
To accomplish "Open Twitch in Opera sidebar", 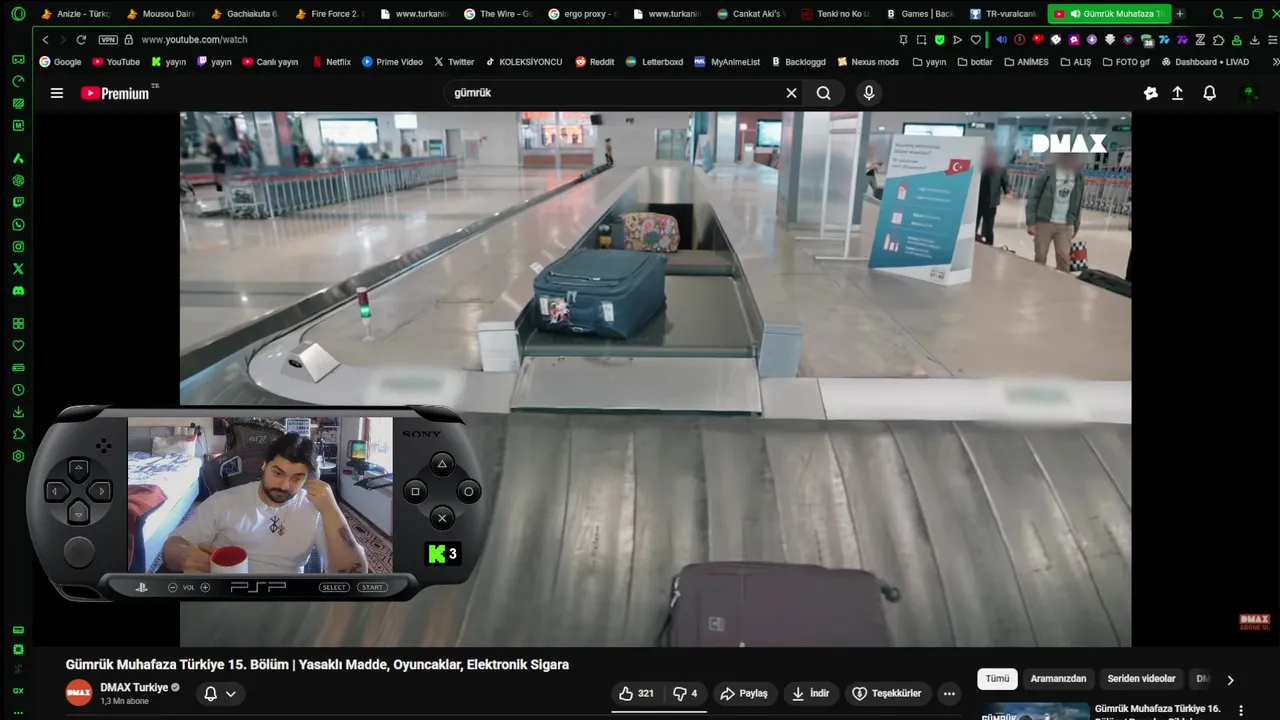I will point(18,203).
